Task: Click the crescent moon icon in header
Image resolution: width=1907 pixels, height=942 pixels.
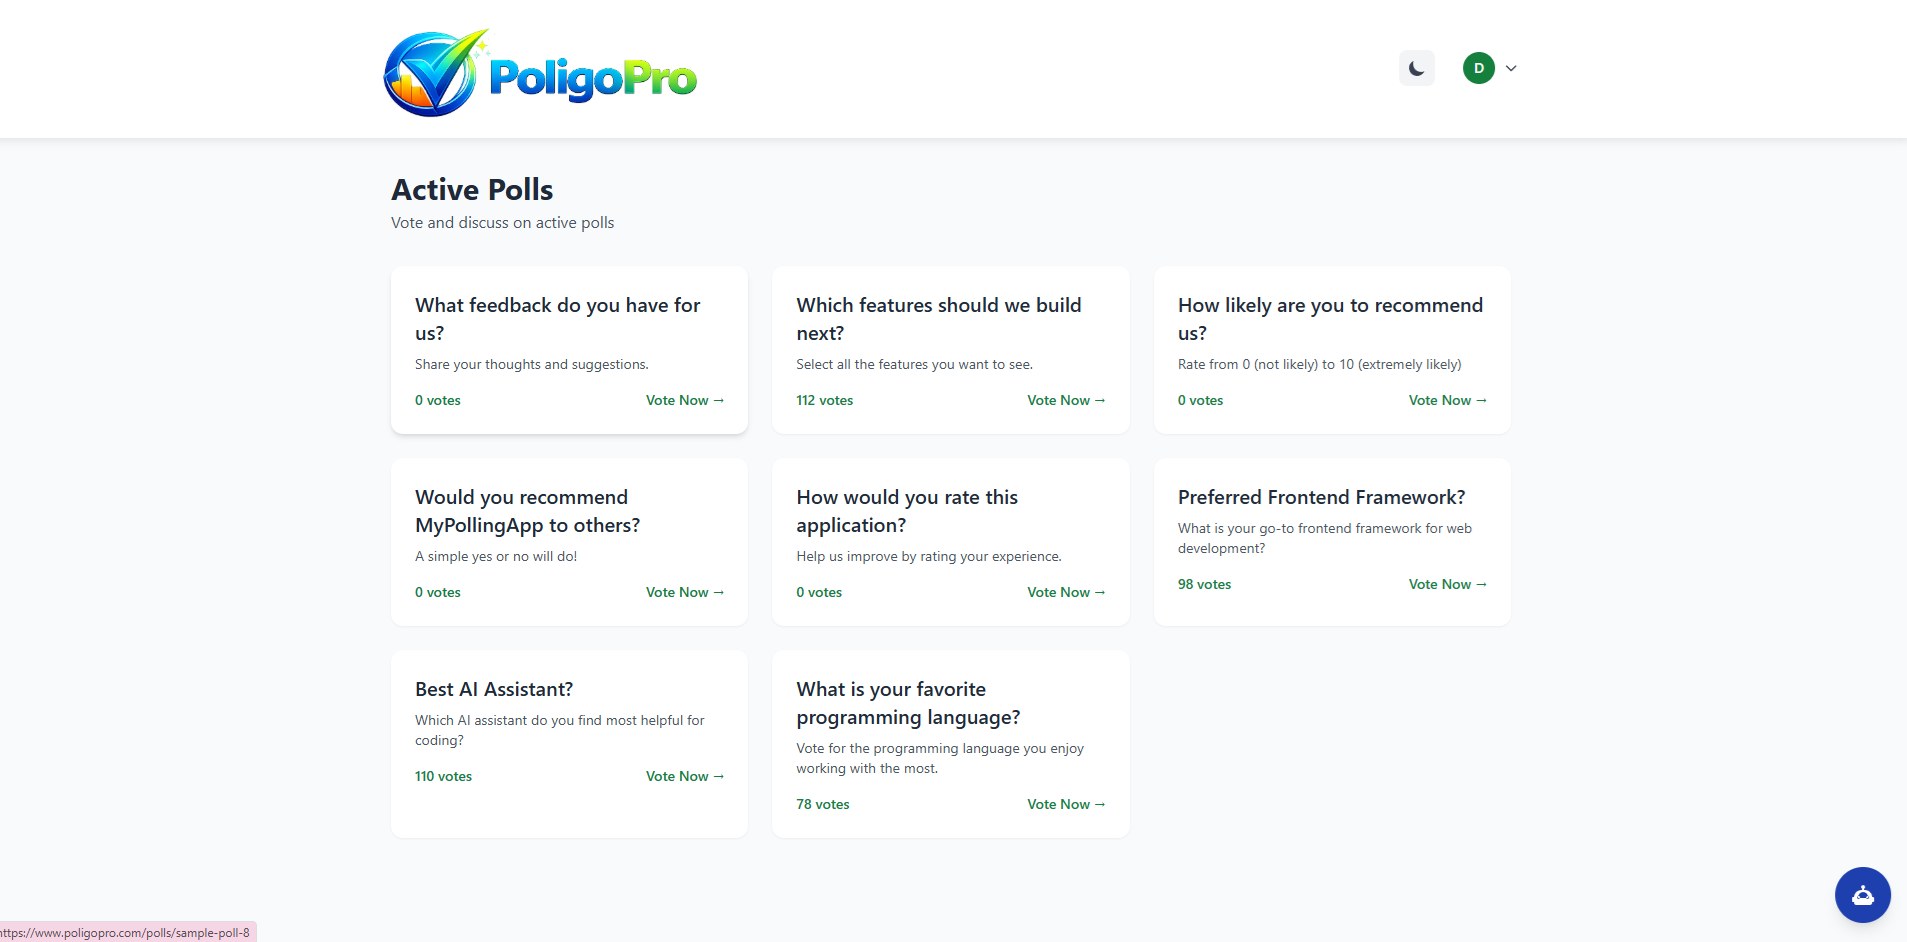Action: [x=1416, y=67]
